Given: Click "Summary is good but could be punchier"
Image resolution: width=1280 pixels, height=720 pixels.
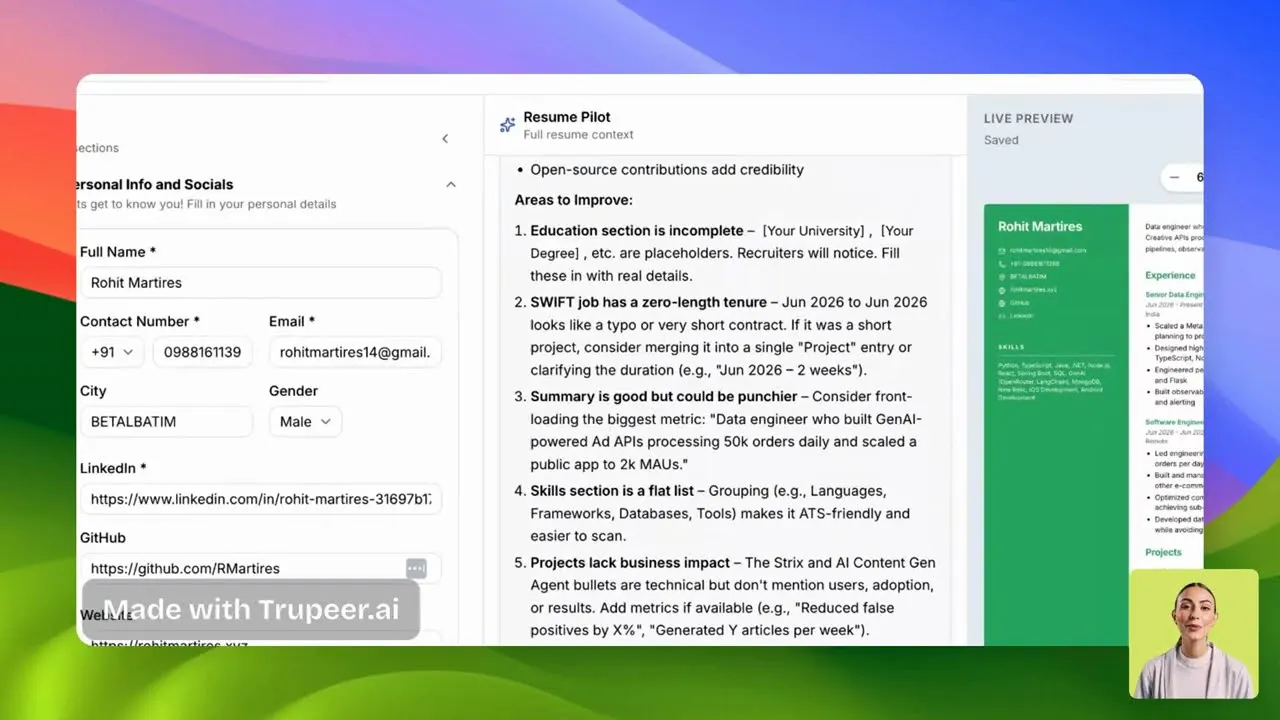Looking at the screenshot, I should pos(664,397).
